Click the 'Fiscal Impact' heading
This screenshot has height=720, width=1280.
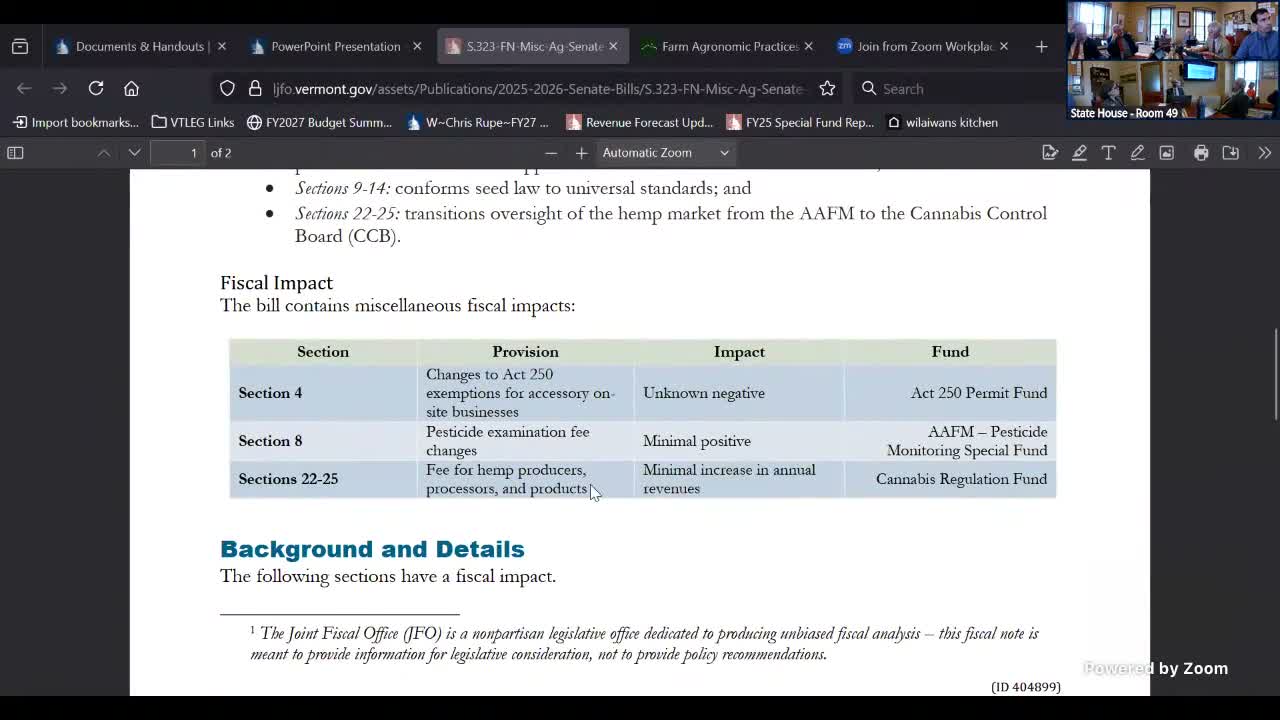[276, 283]
